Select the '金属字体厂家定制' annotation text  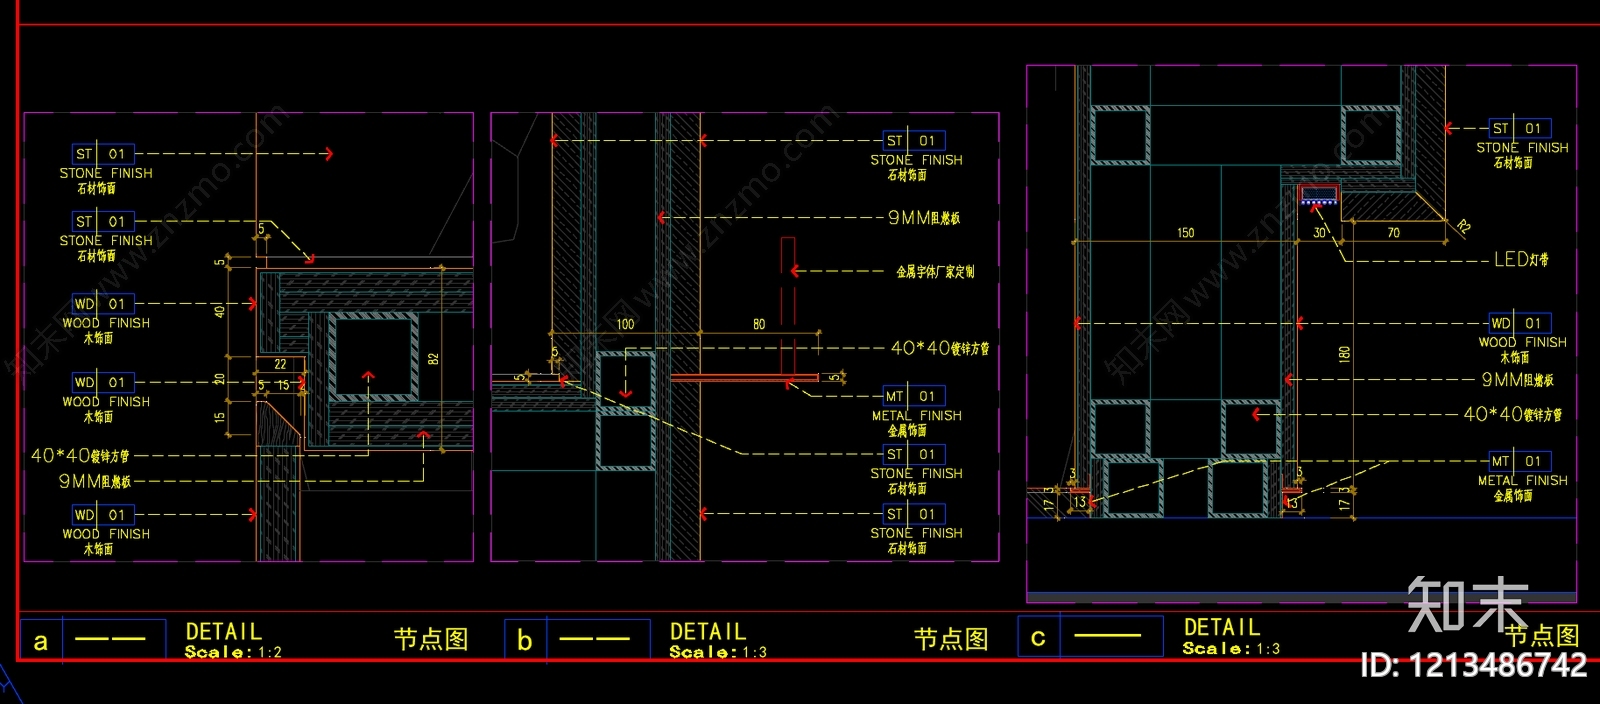tap(935, 271)
